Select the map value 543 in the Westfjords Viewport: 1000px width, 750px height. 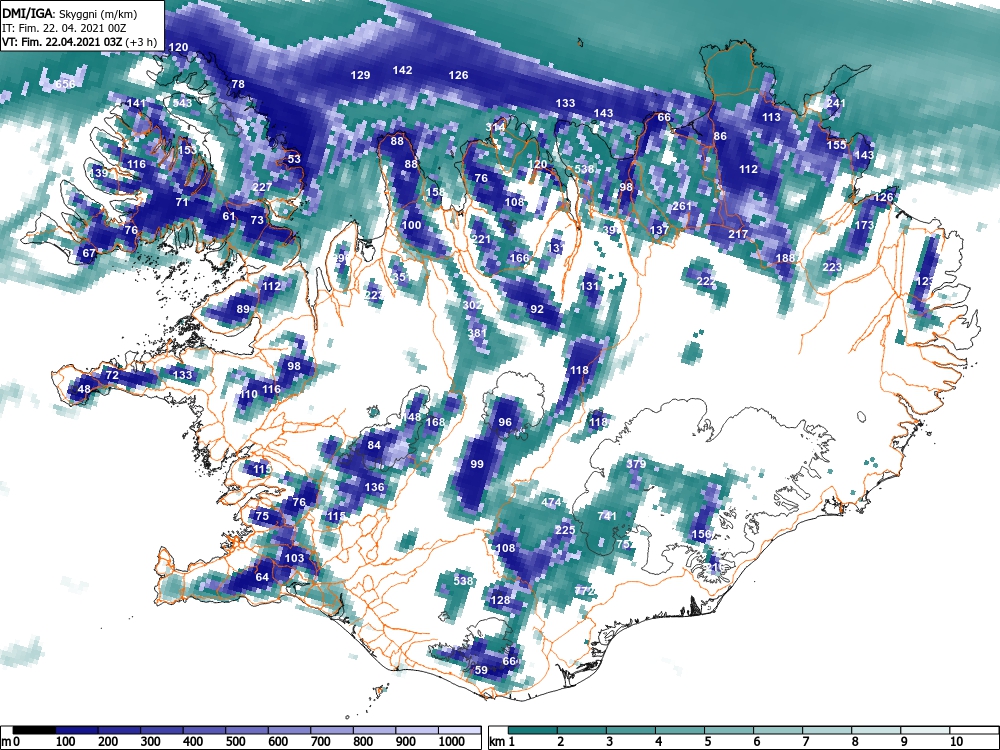click(182, 103)
